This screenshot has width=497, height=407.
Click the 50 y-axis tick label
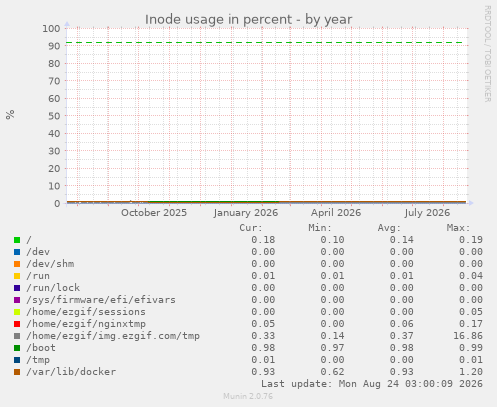point(54,116)
